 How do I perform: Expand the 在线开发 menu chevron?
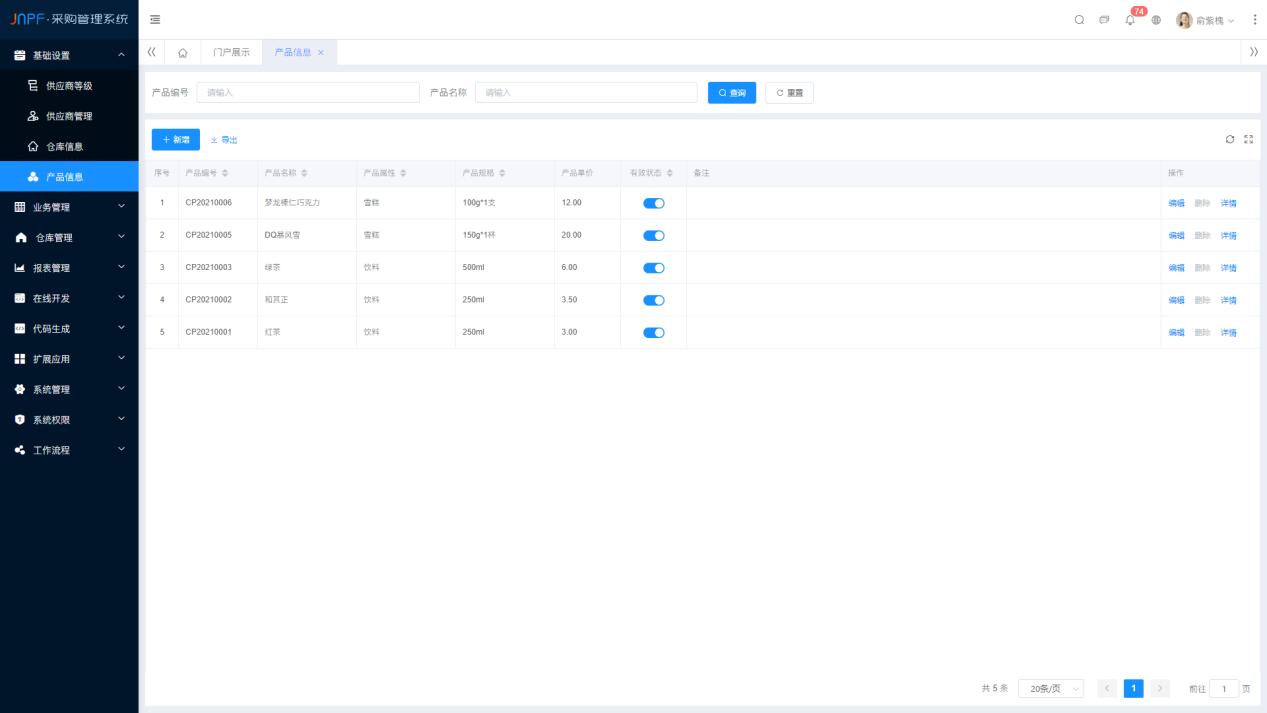(122, 298)
